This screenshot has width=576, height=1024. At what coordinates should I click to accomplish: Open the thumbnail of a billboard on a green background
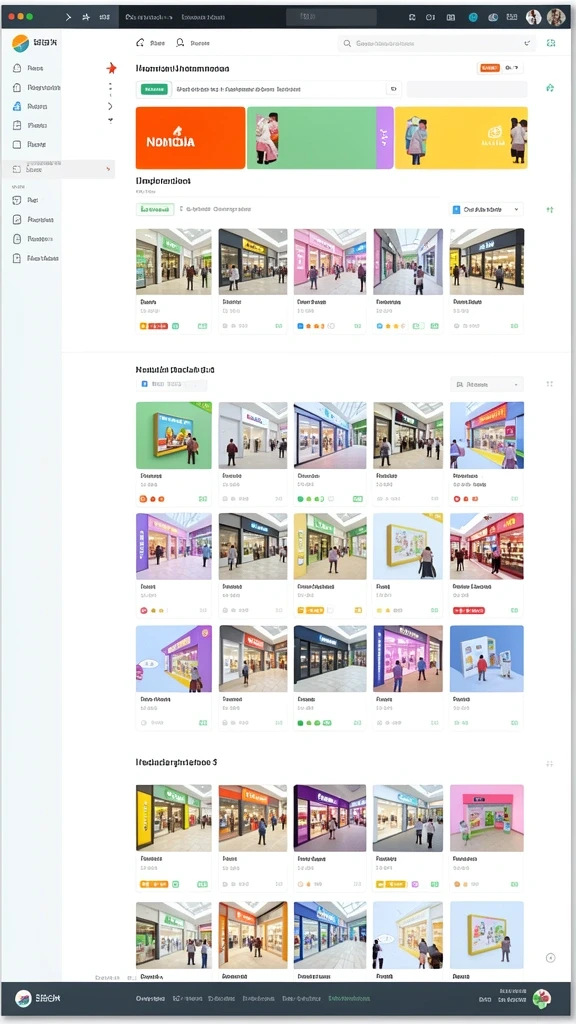(174, 435)
